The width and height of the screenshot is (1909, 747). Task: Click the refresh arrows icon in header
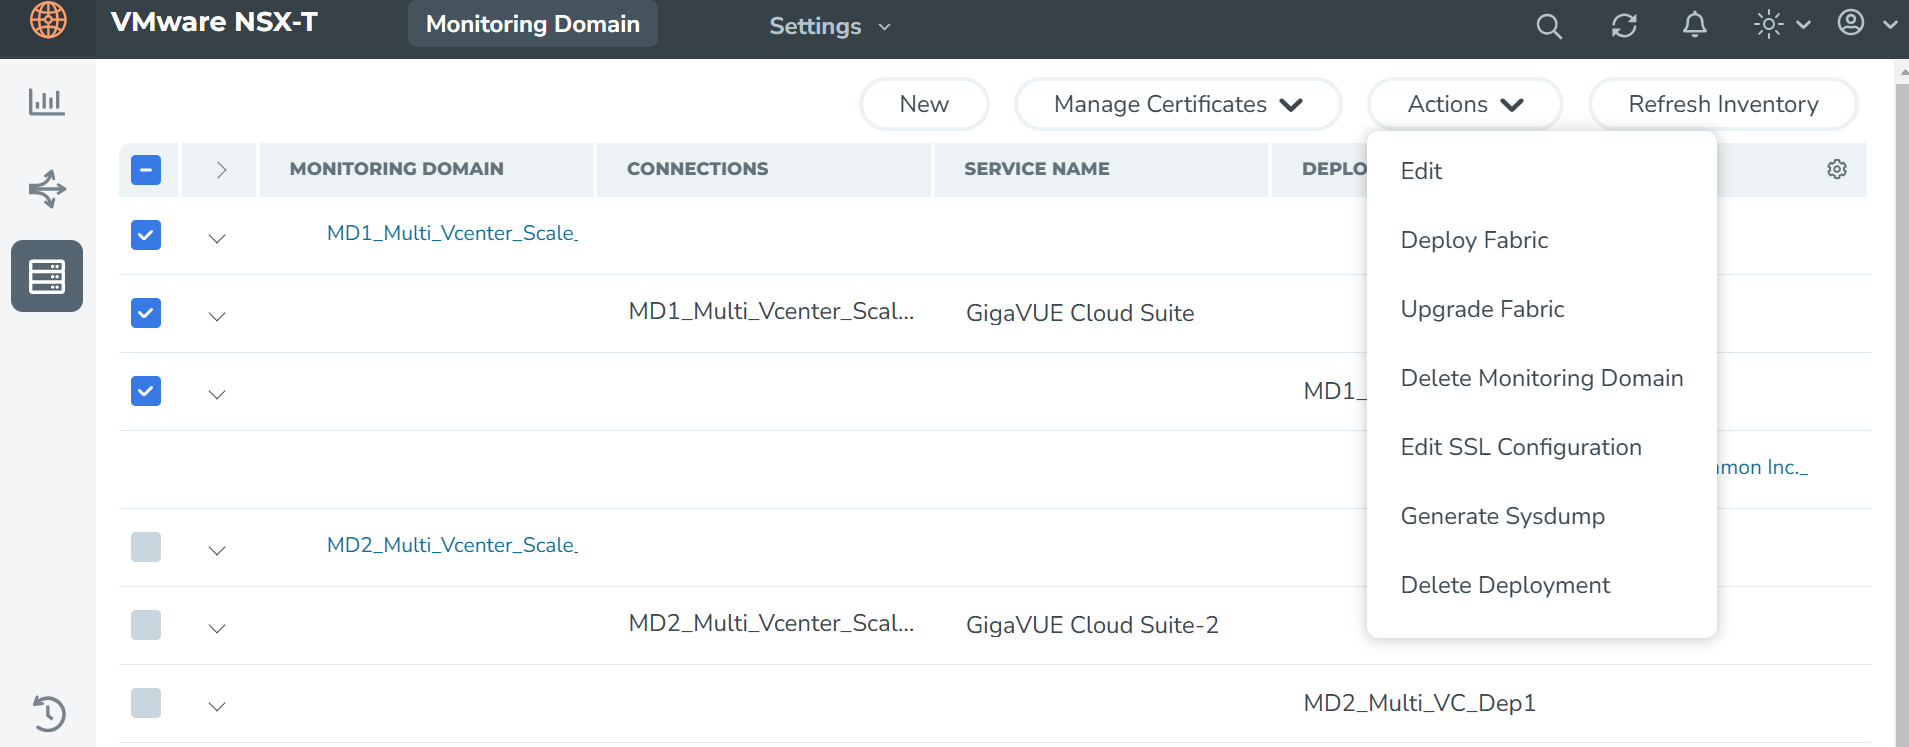coord(1623,26)
